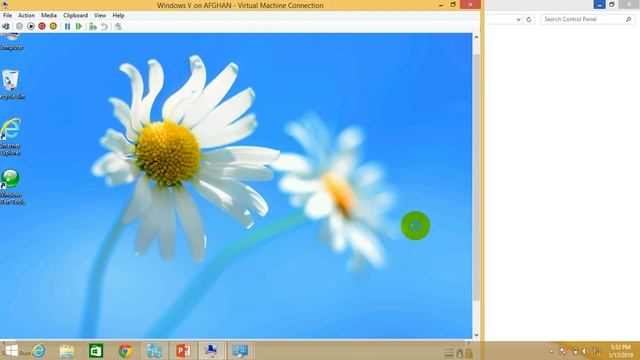The image size is (640, 360).
Task: Open Internet Explorer from the taskbar
Action: (x=39, y=351)
